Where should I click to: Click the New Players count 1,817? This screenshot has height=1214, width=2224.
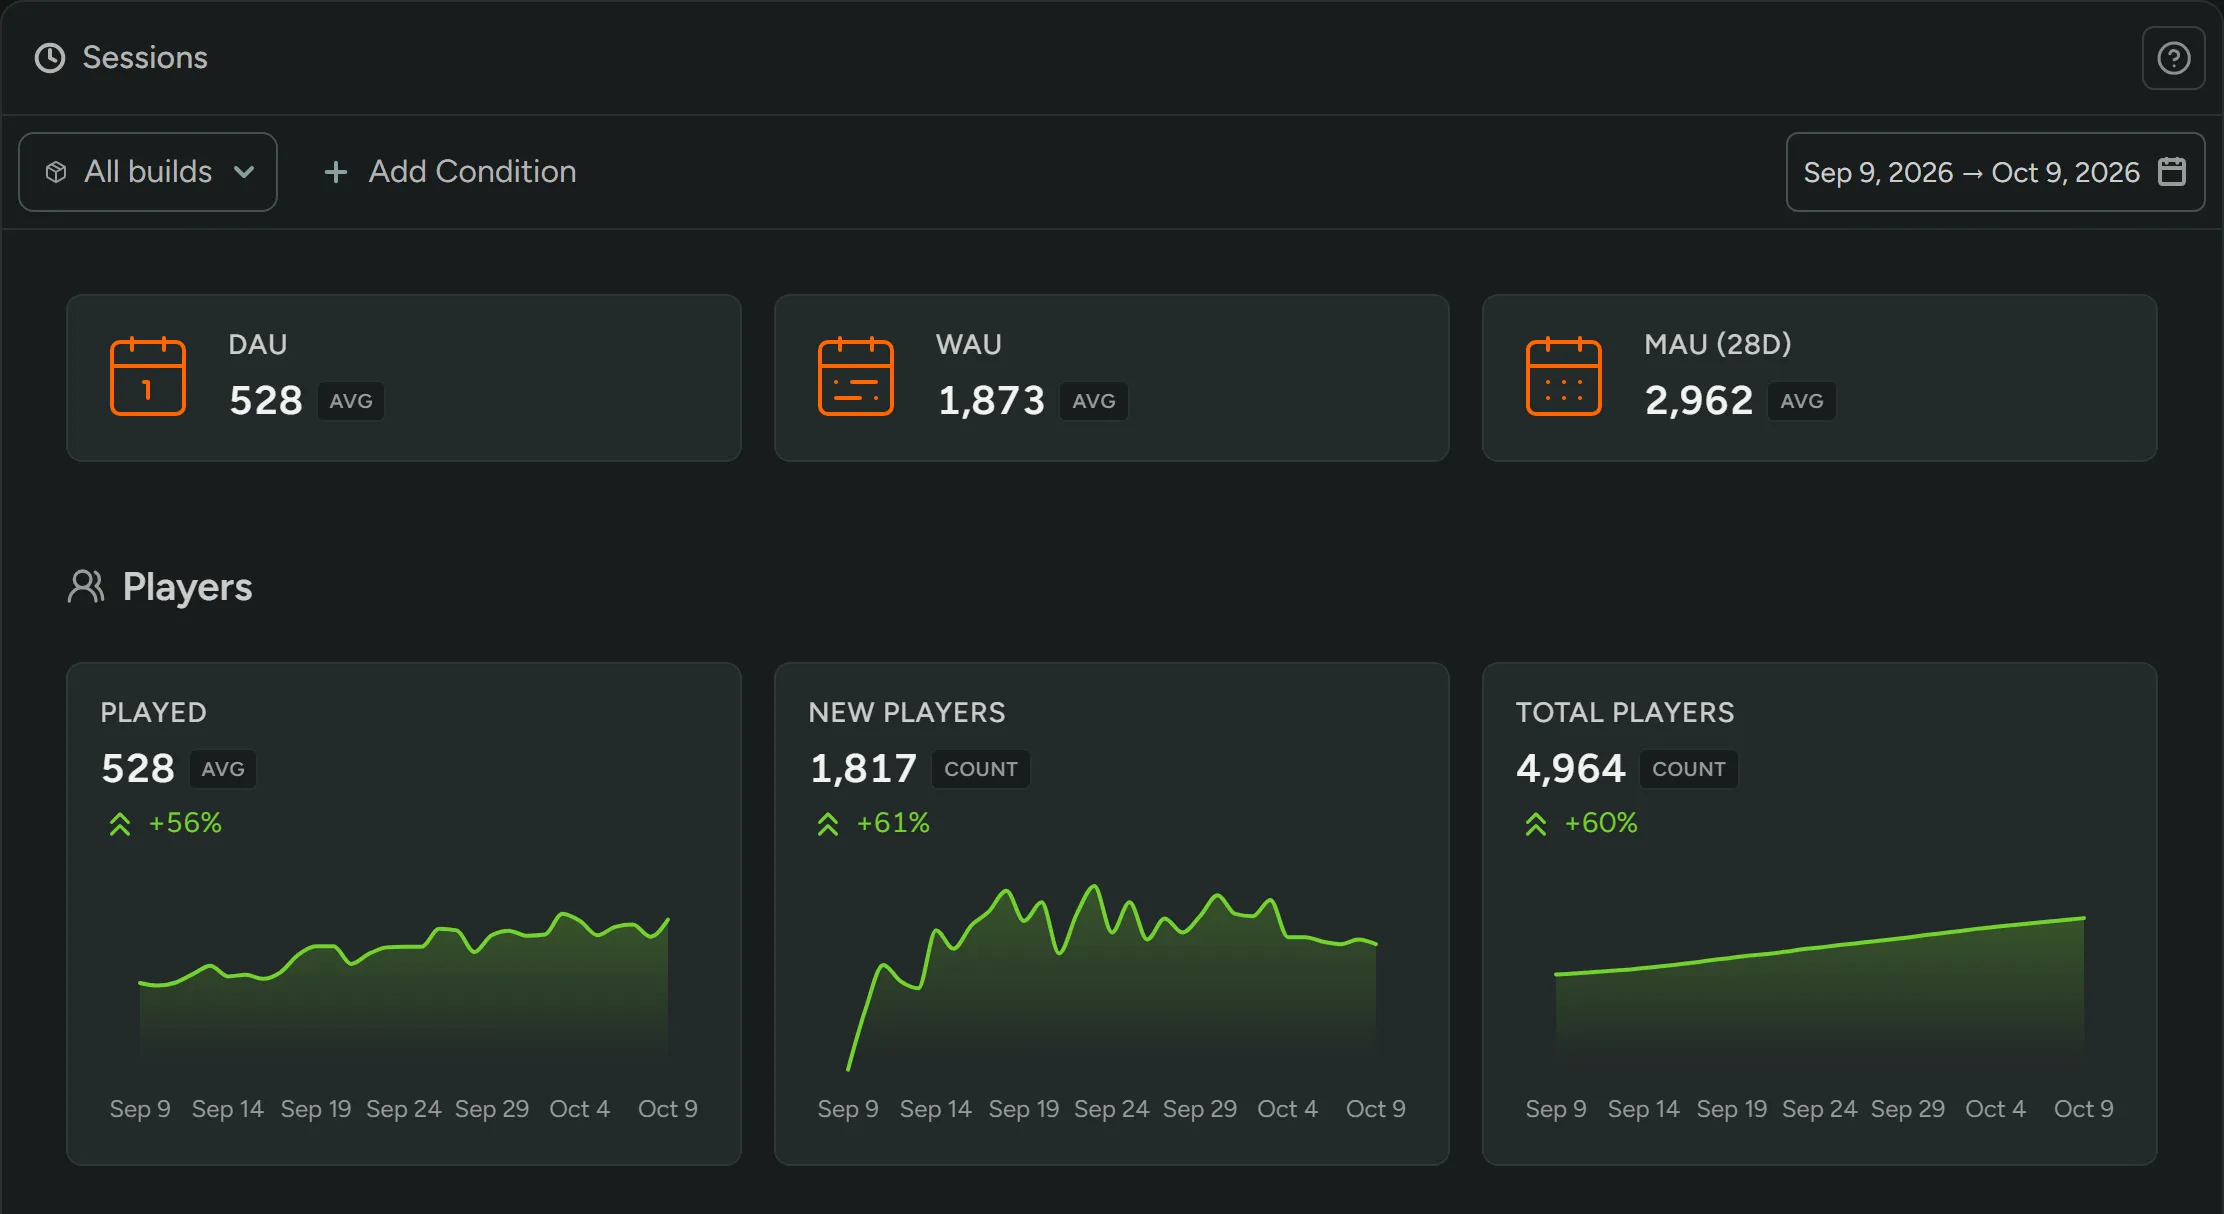pyautogui.click(x=864, y=769)
